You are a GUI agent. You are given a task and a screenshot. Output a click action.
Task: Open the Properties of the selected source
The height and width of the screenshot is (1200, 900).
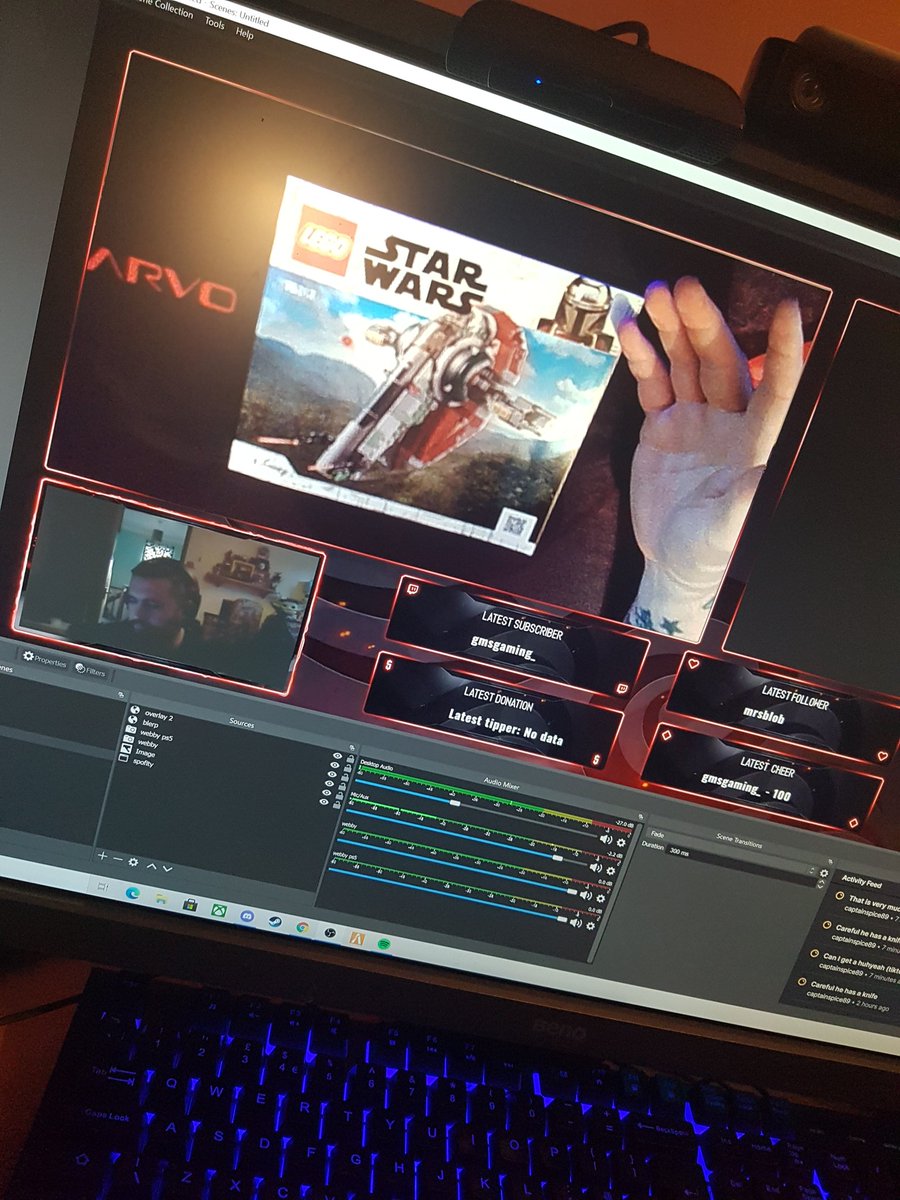(45, 661)
